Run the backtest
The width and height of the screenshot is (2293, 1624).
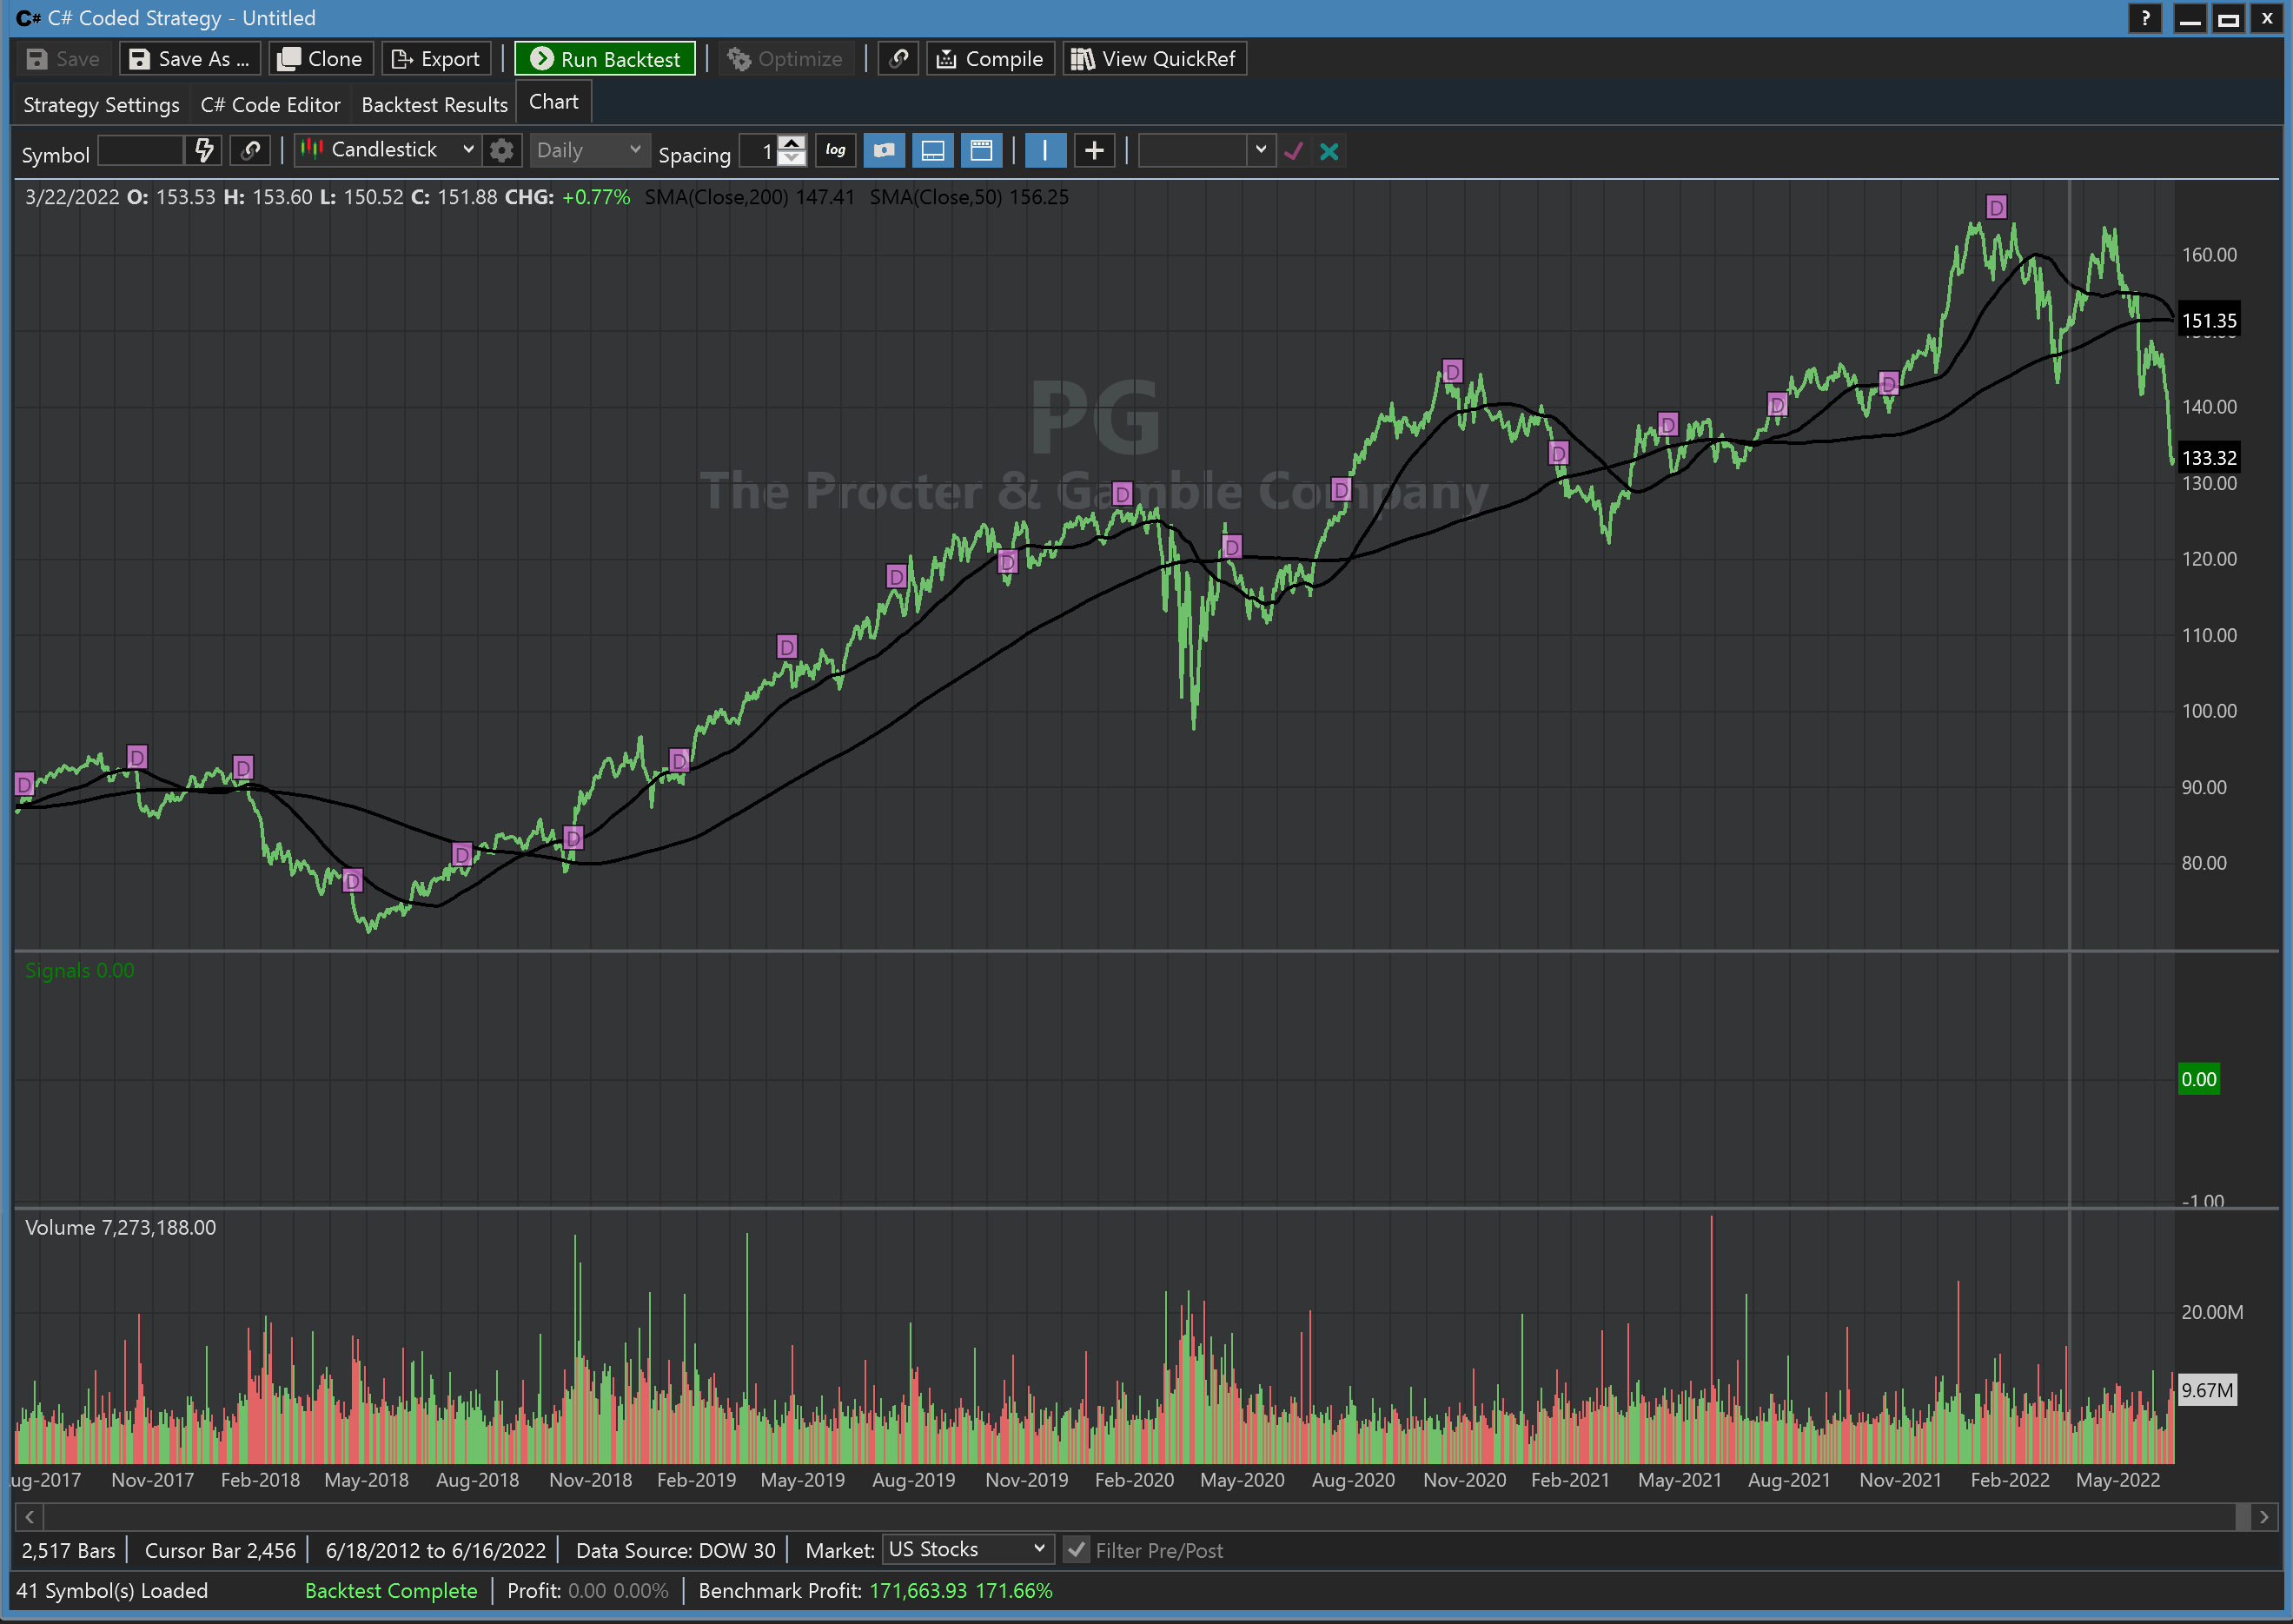pos(605,59)
